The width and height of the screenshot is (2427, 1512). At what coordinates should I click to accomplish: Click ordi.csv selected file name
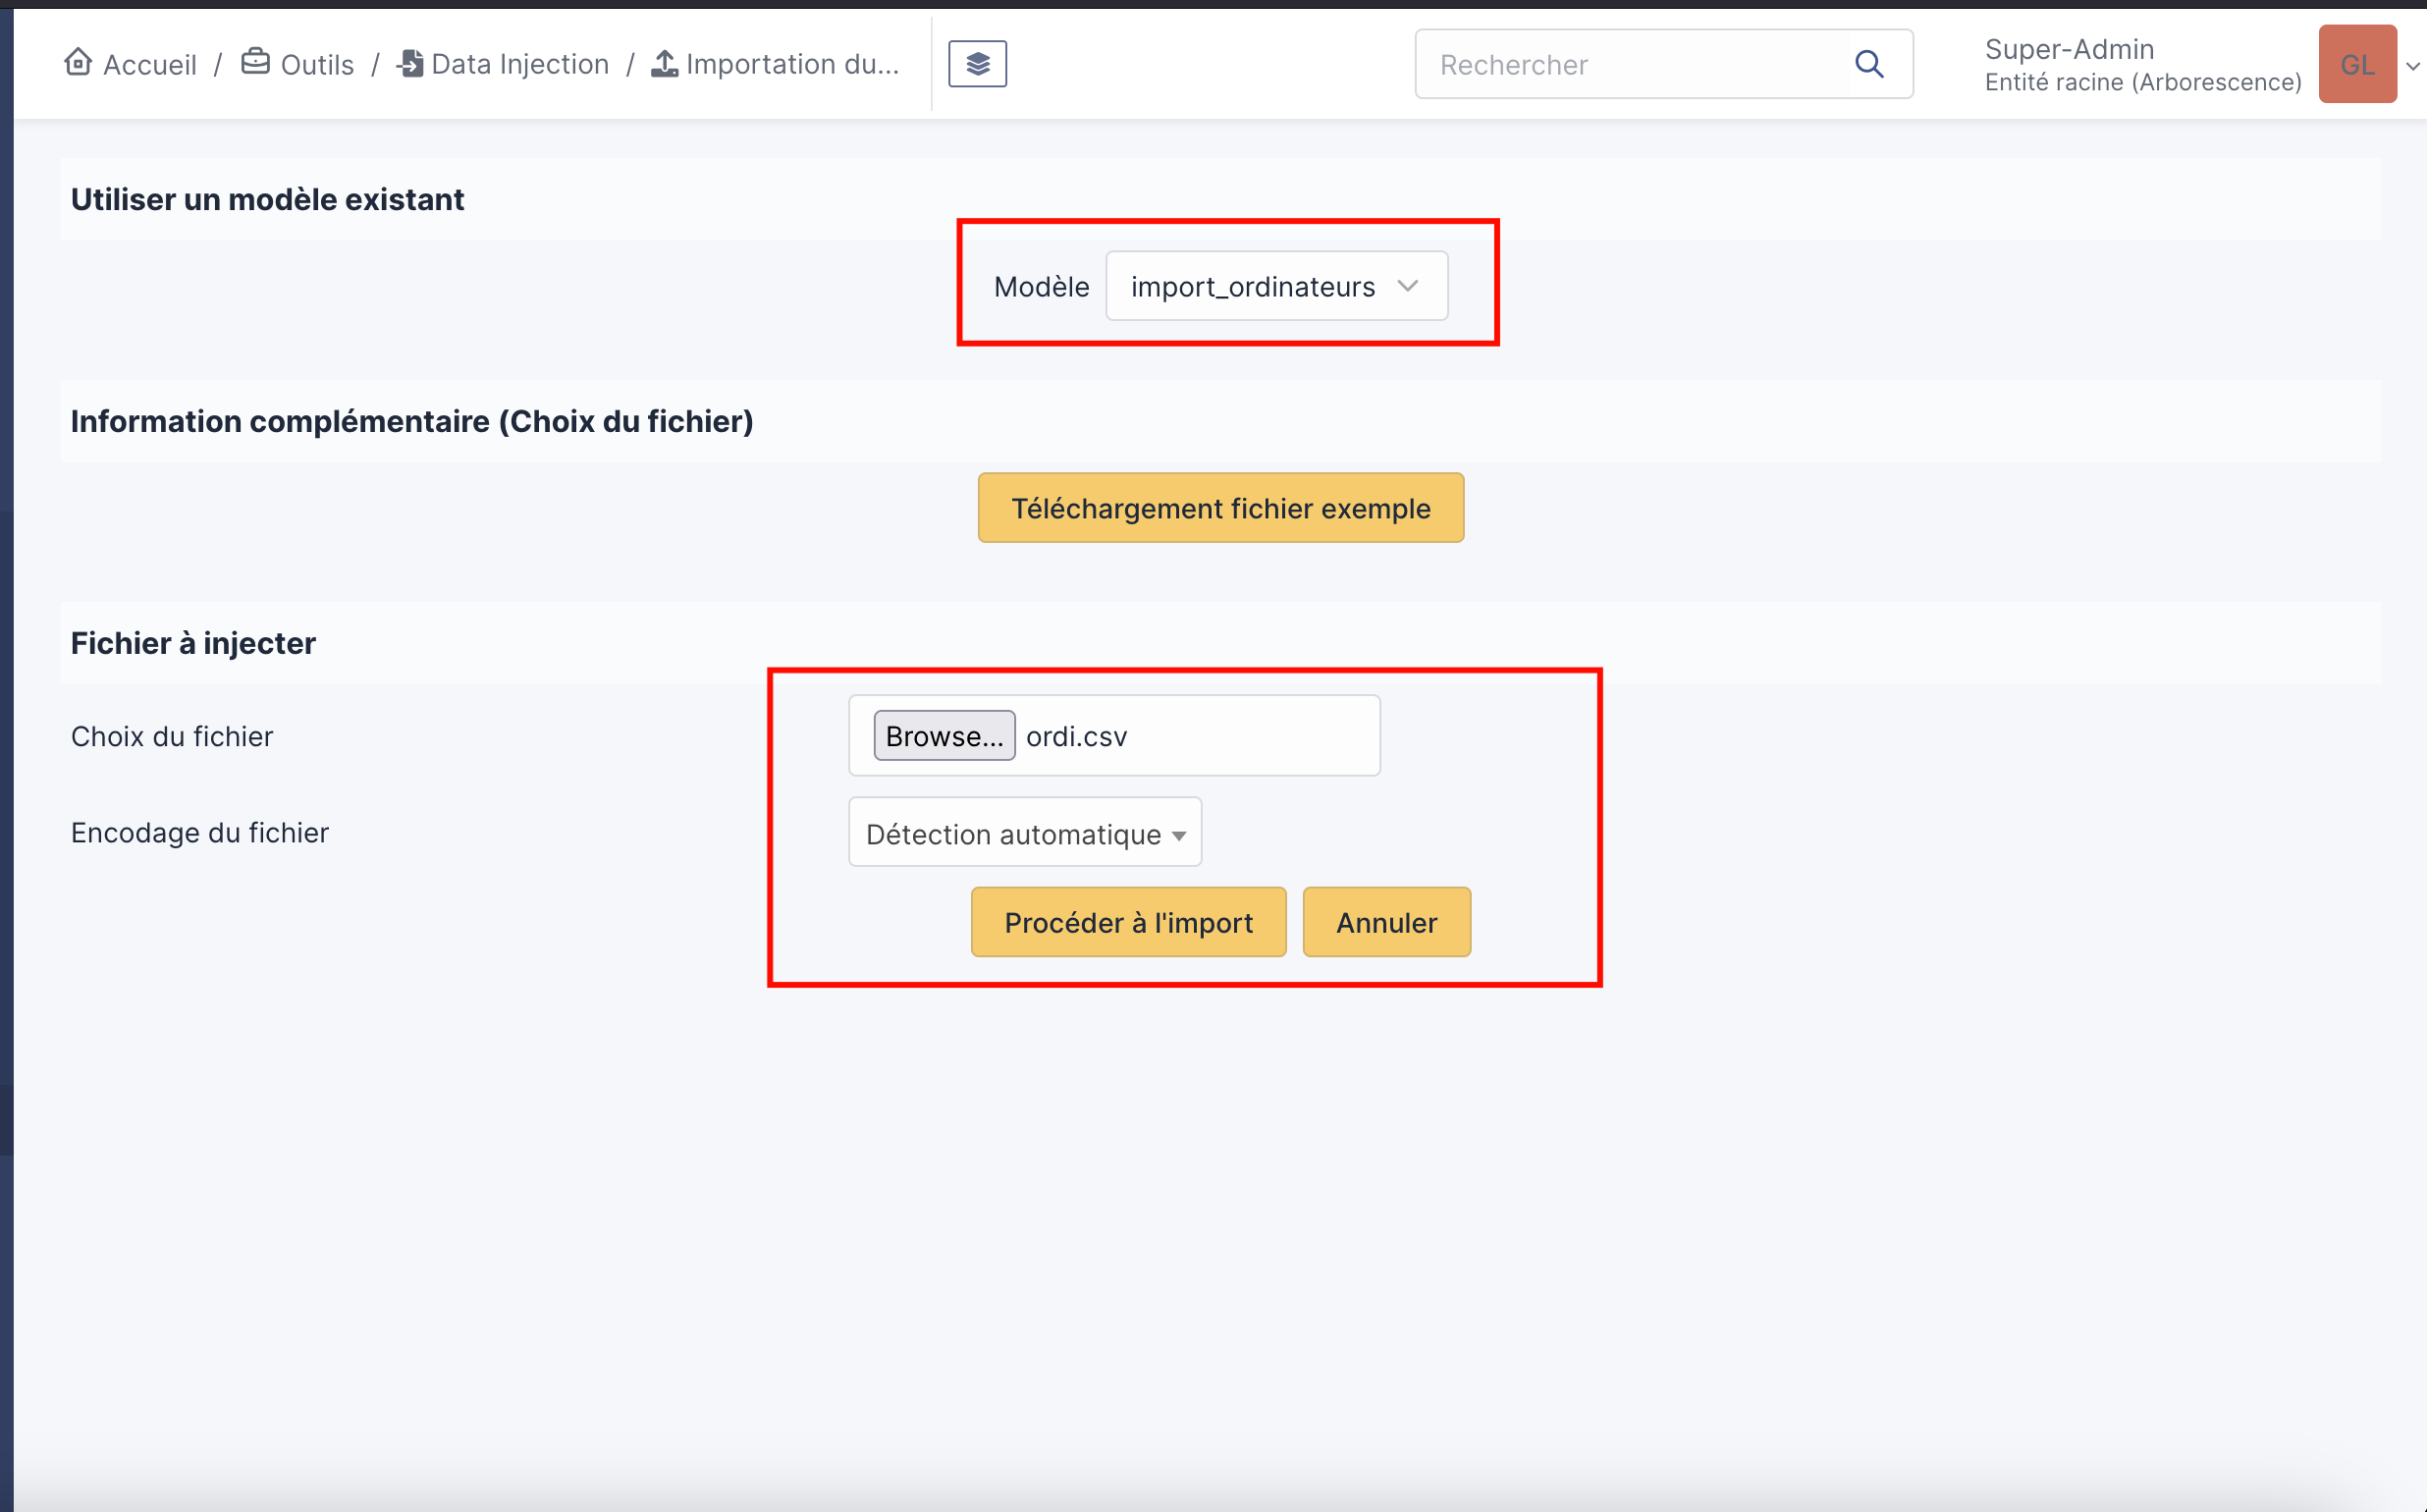pyautogui.click(x=1076, y=737)
